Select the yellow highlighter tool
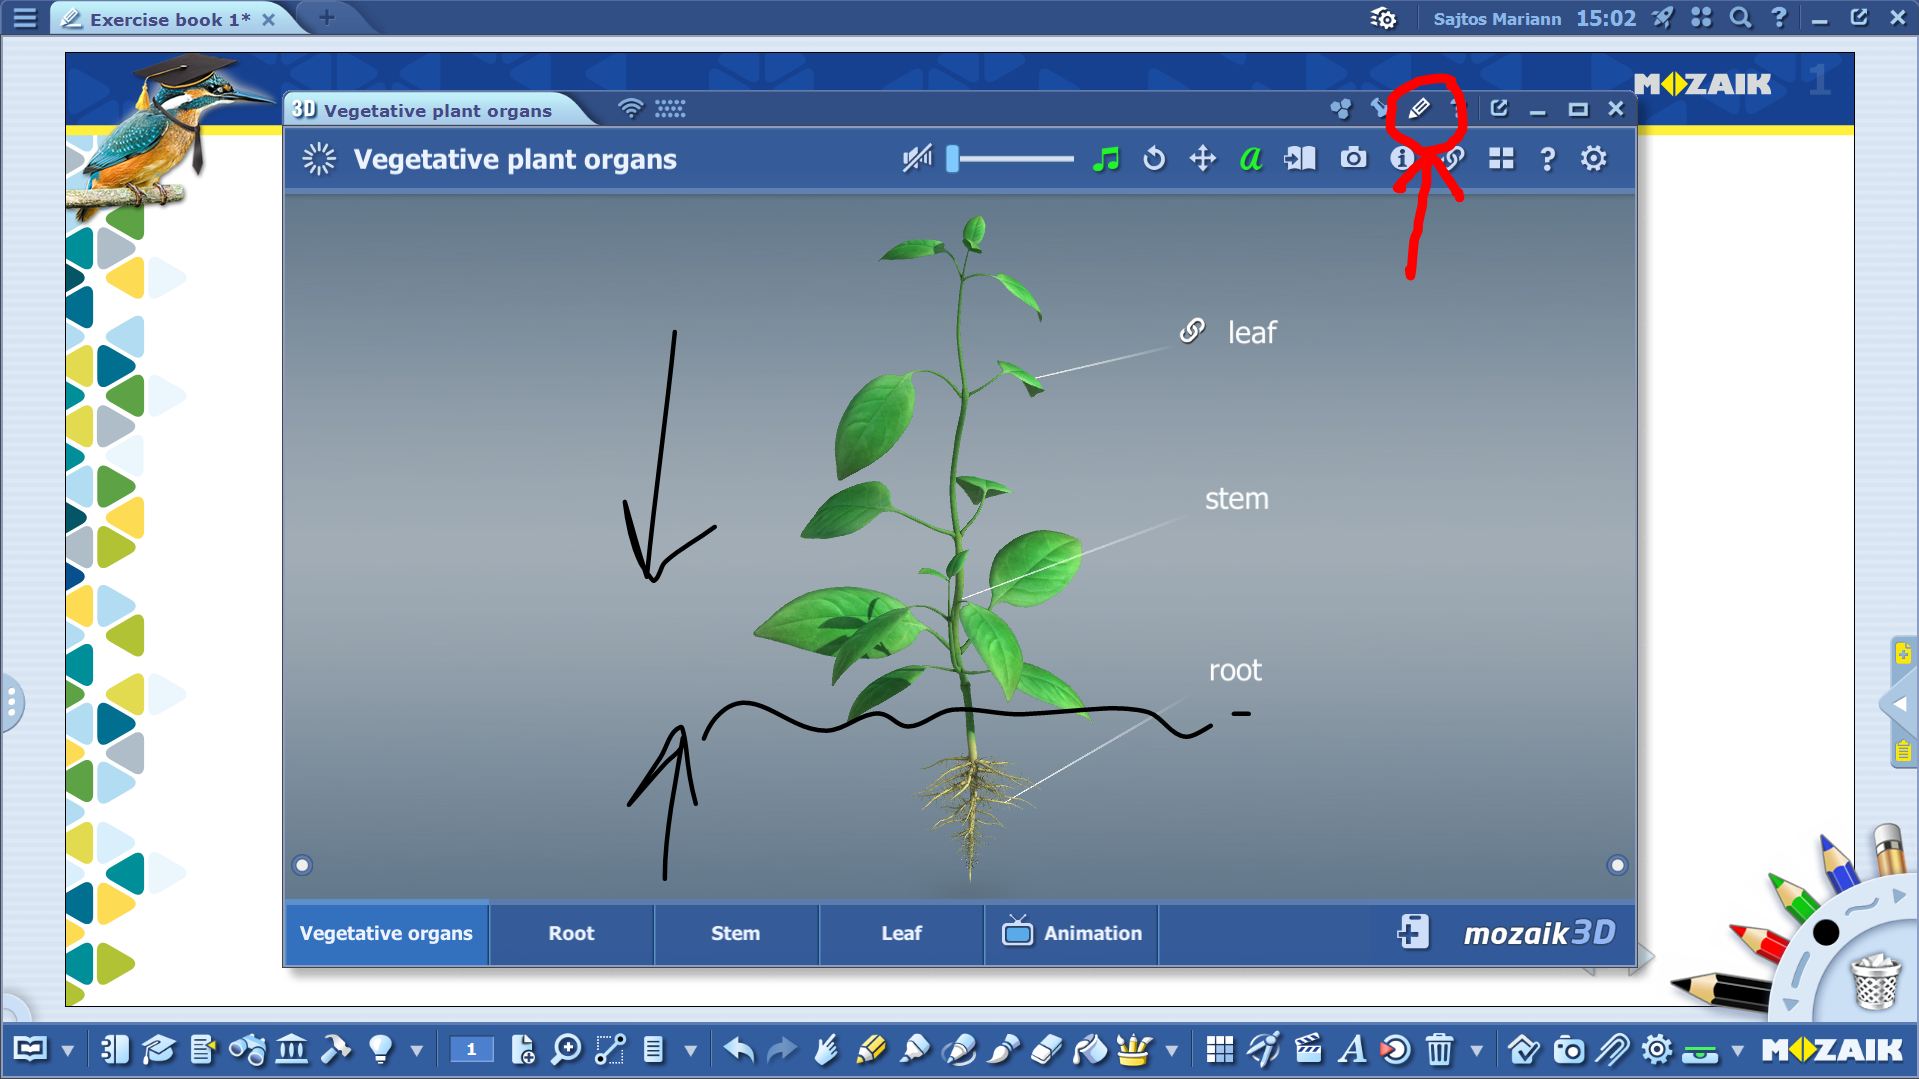Image resolution: width=1919 pixels, height=1079 pixels. (x=871, y=1049)
